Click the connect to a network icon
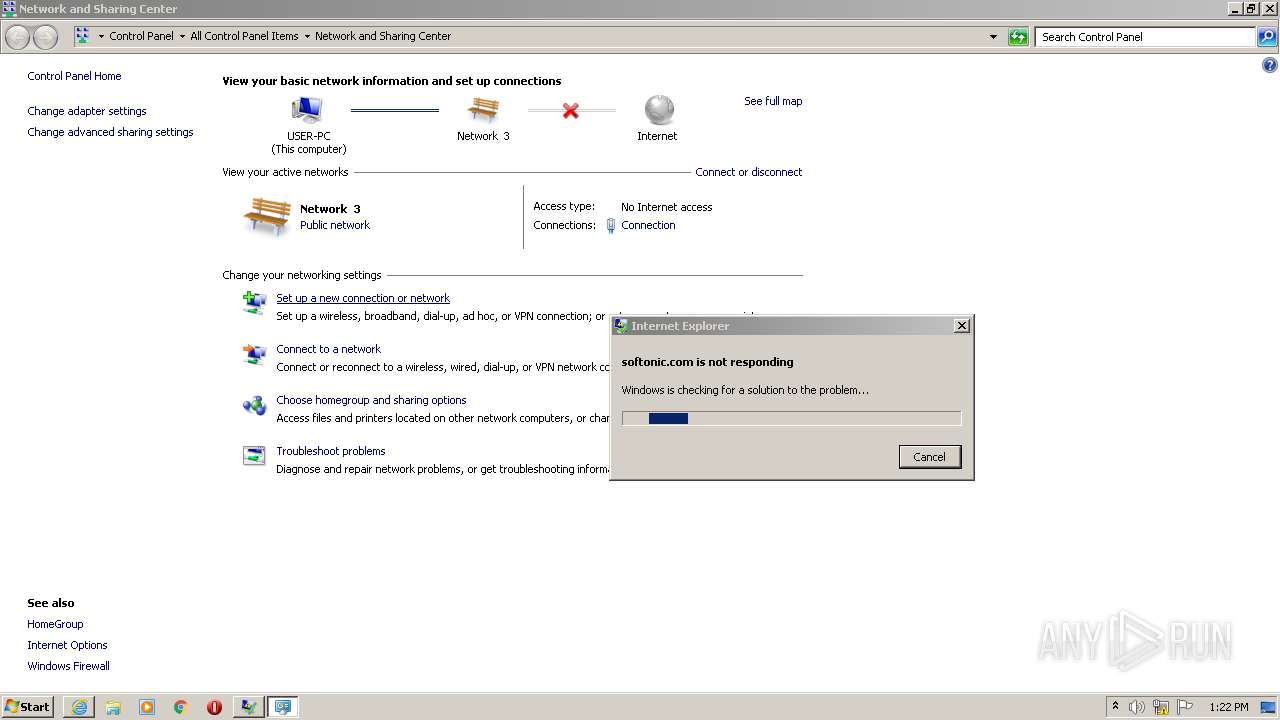This screenshot has width=1280, height=720. tap(254, 354)
